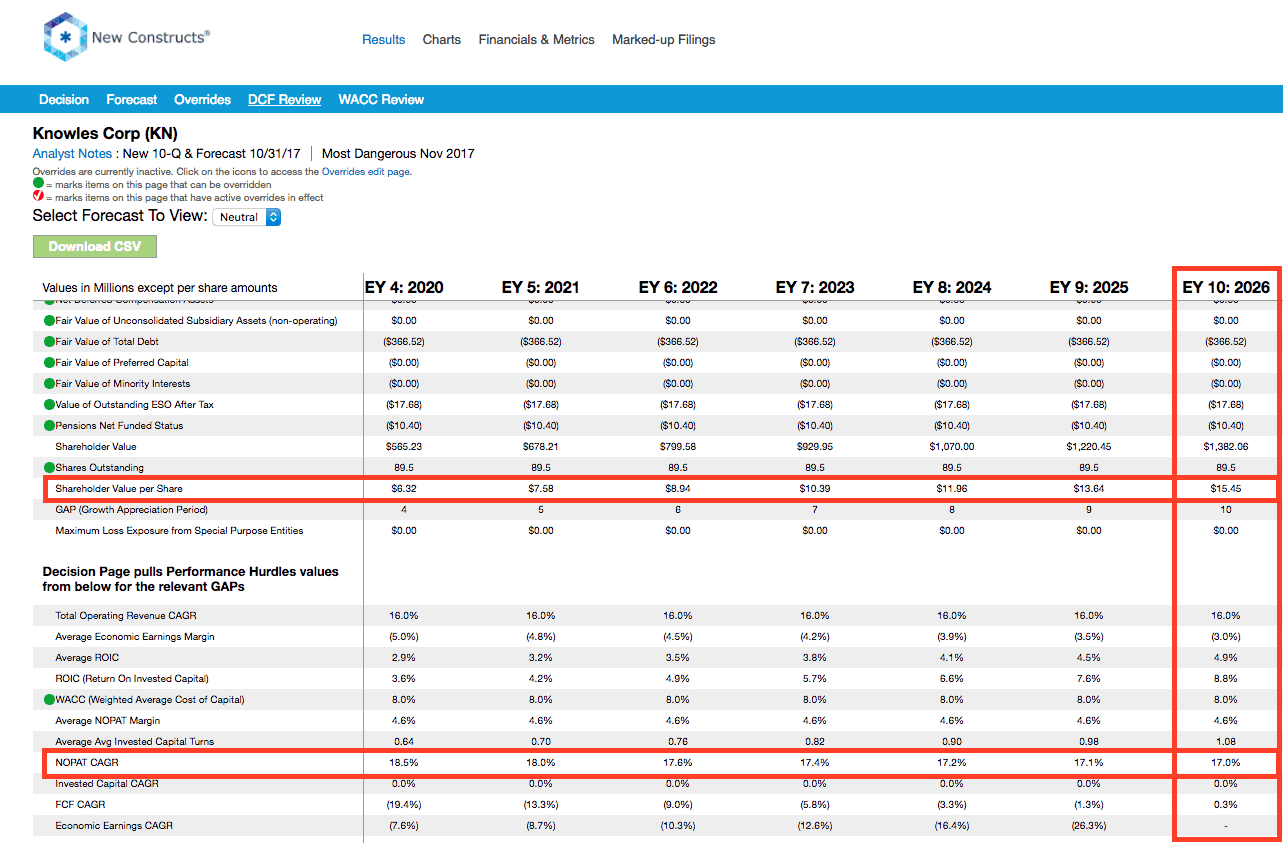Click Shareholder Value $565.23
Screen dimensions: 1283x843
[x=404, y=447]
